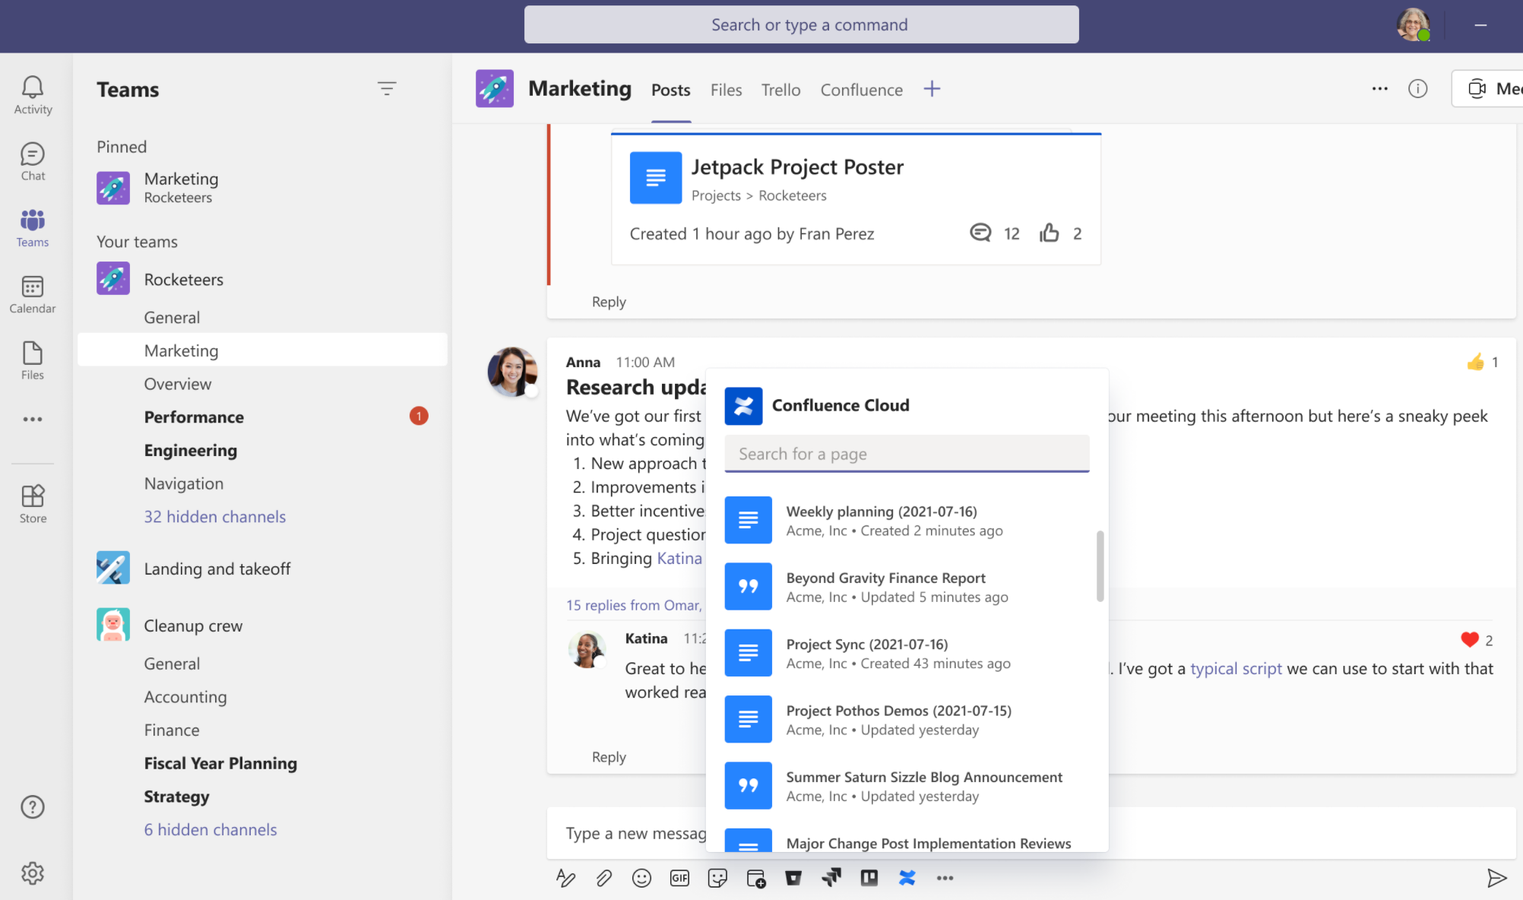Open the GIF picker icon
The width and height of the screenshot is (1523, 900).
[x=680, y=878]
